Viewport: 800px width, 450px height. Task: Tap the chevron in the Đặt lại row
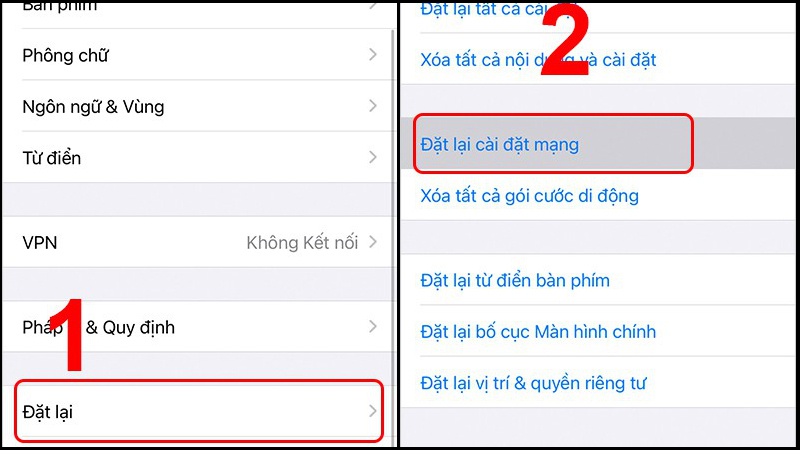373,411
